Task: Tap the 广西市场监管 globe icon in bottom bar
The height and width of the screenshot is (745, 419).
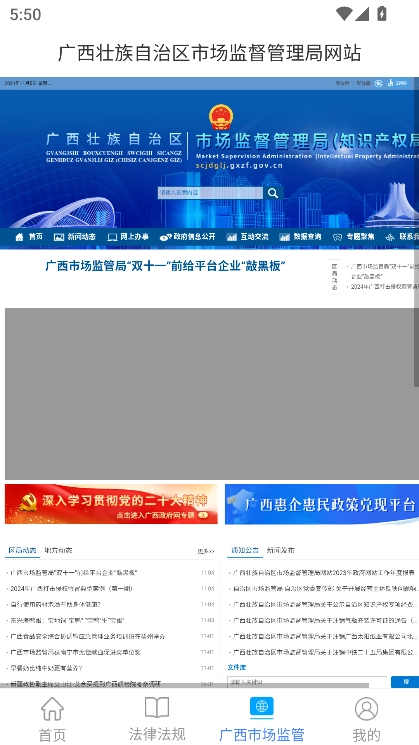Action: [x=262, y=707]
